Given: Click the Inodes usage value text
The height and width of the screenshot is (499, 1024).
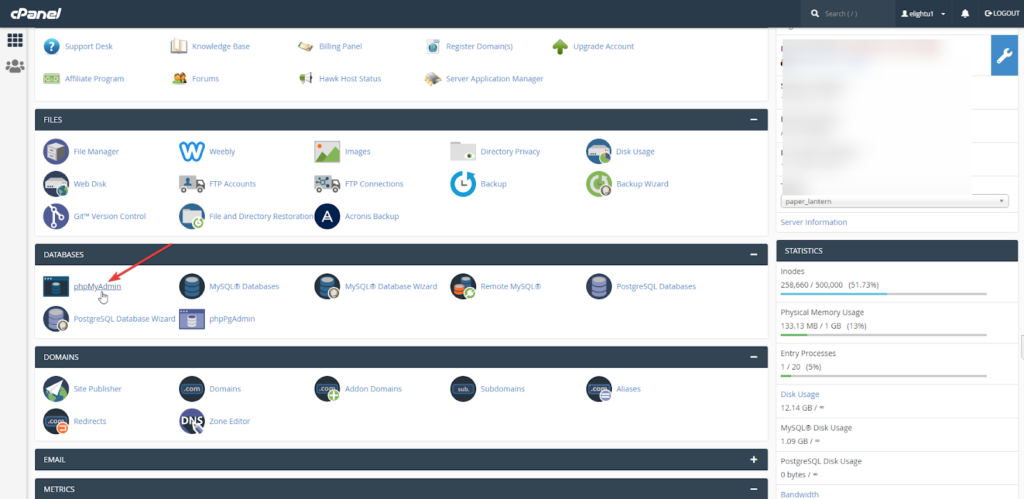Looking at the screenshot, I should (829, 285).
